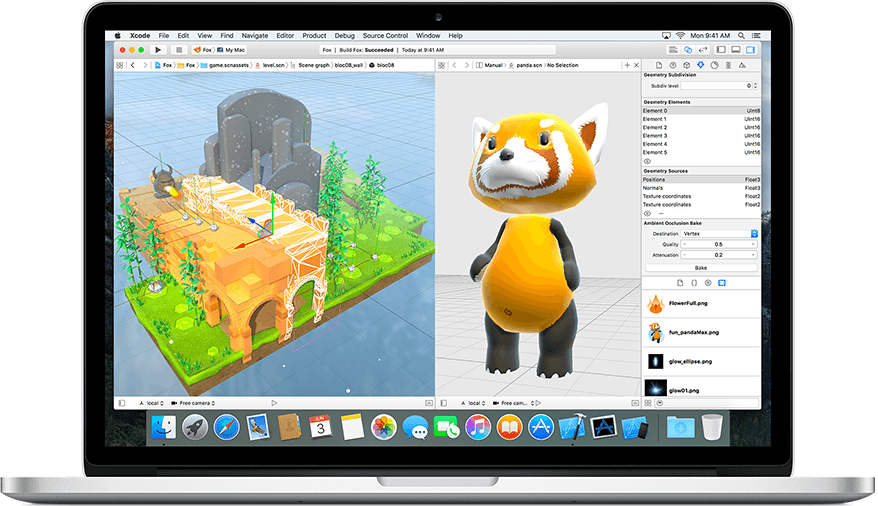
Task: Open the Physics inspector spring icon
Action: click(728, 65)
